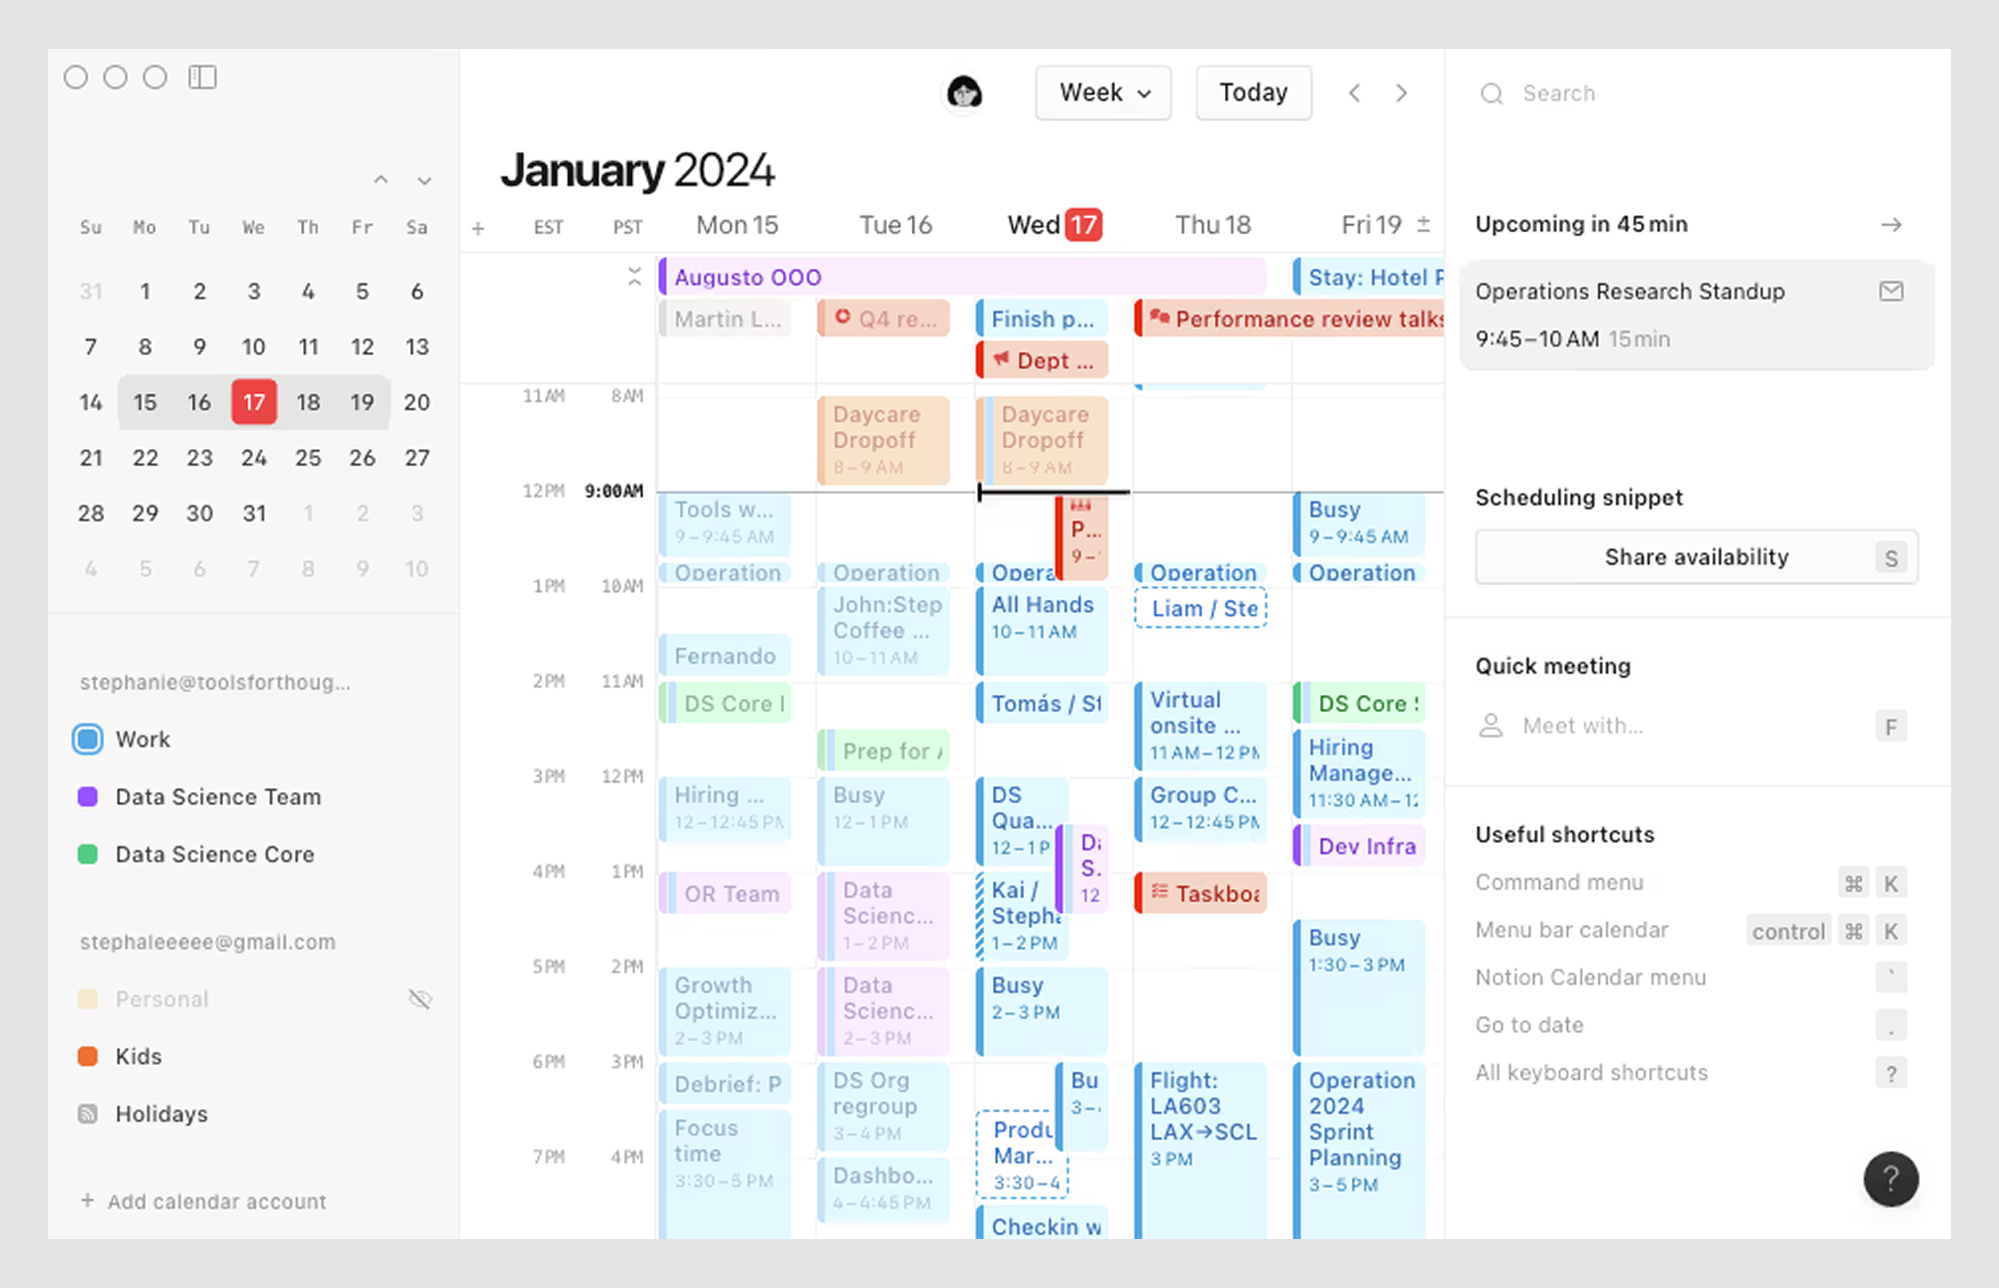Go to next week arrow
Viewport: 1999px width, 1288px height.
pyautogui.click(x=1401, y=93)
